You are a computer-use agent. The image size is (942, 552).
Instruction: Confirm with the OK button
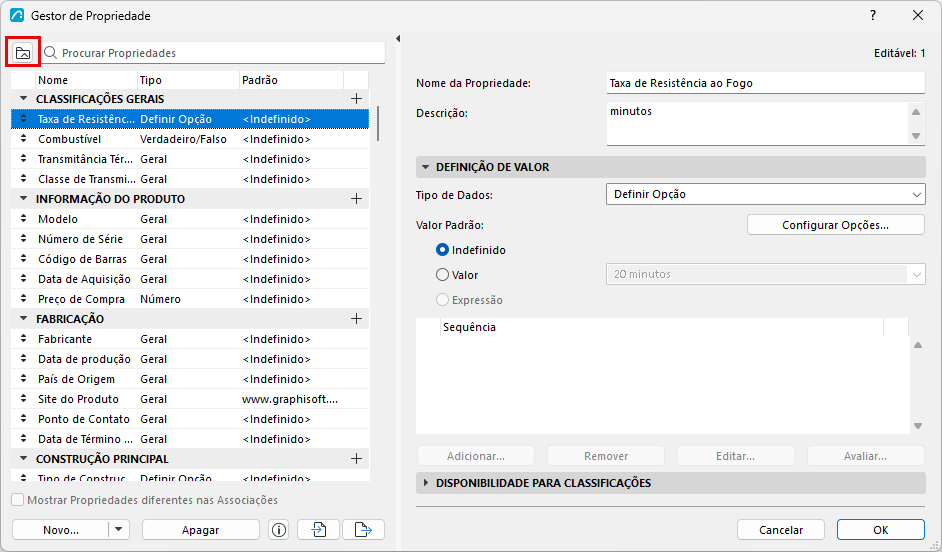881,530
